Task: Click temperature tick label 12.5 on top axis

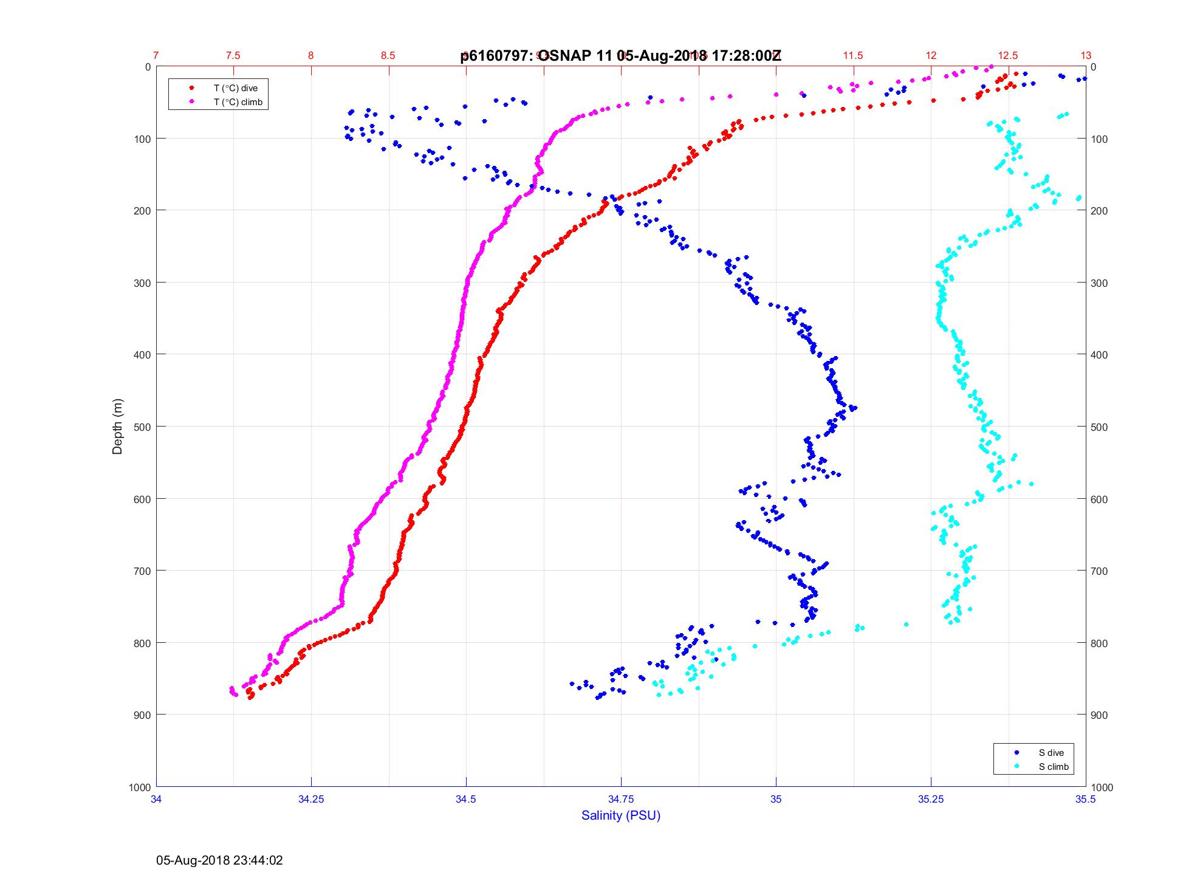Action: pyautogui.click(x=1008, y=56)
